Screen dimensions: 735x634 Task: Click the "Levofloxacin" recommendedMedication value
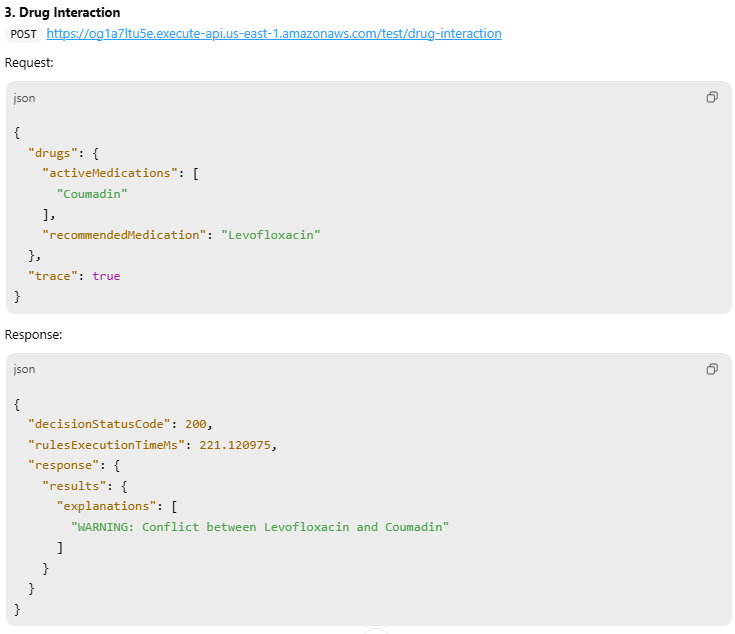(x=270, y=235)
